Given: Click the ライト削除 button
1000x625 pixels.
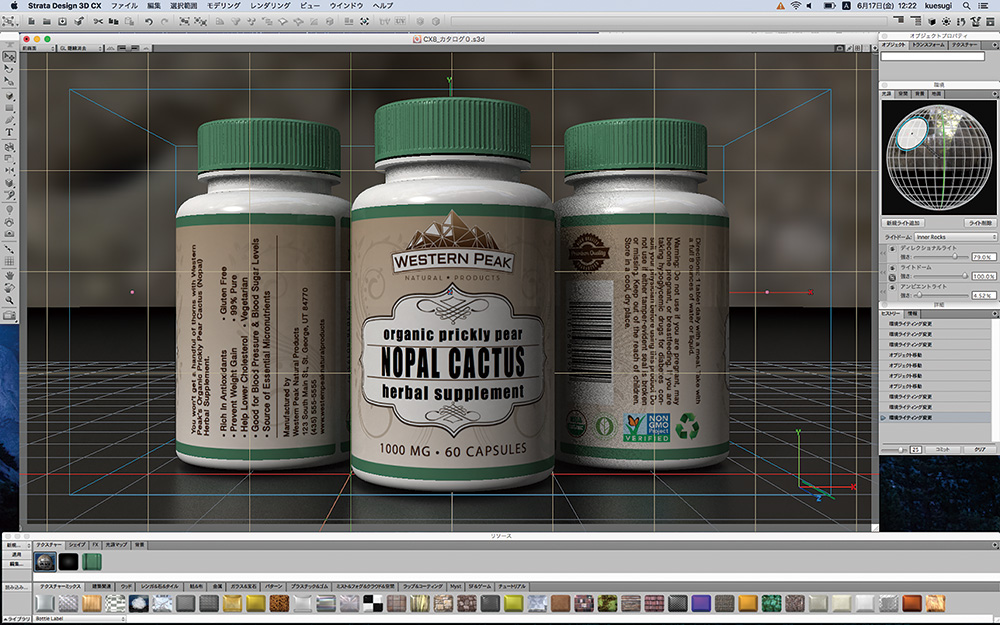Looking at the screenshot, I should [x=981, y=223].
